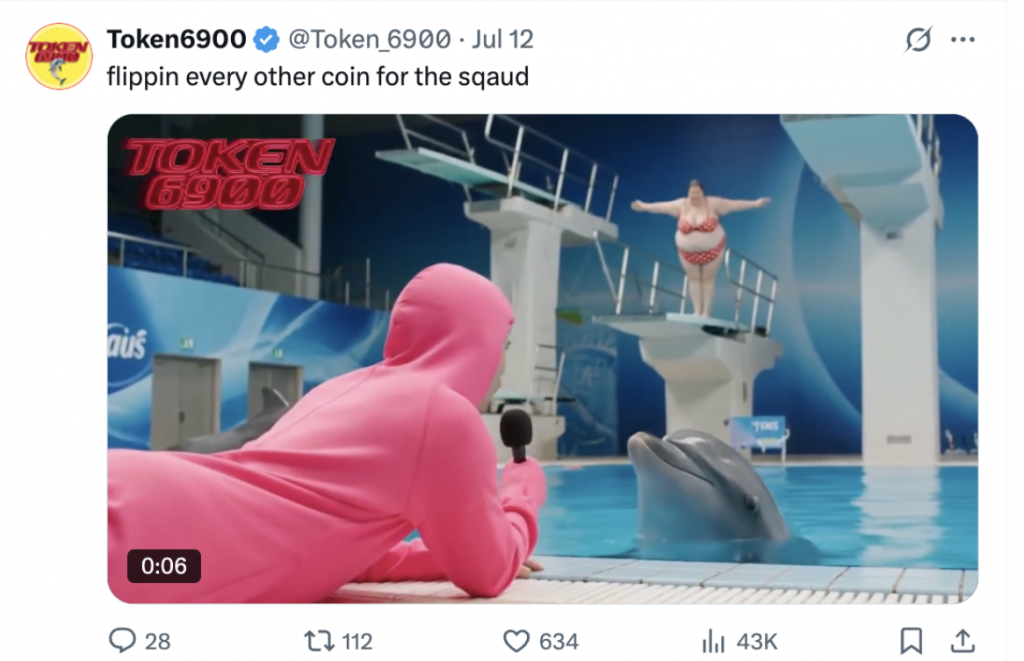Screen dimensions: 1024x661
Task: Click the tweet text about flippin coins
Action: (317, 76)
